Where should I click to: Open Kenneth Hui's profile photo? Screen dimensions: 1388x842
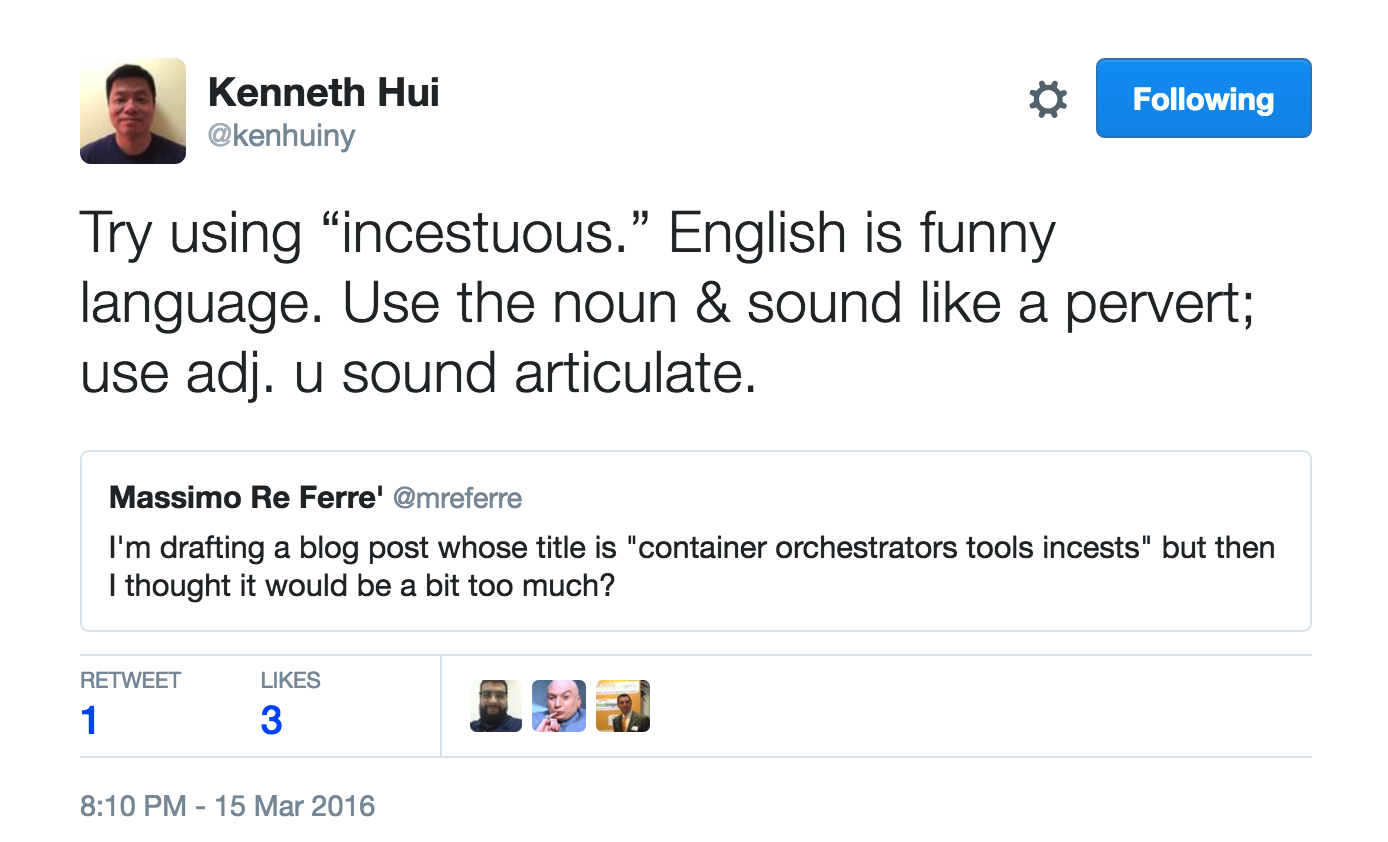pyautogui.click(x=133, y=111)
